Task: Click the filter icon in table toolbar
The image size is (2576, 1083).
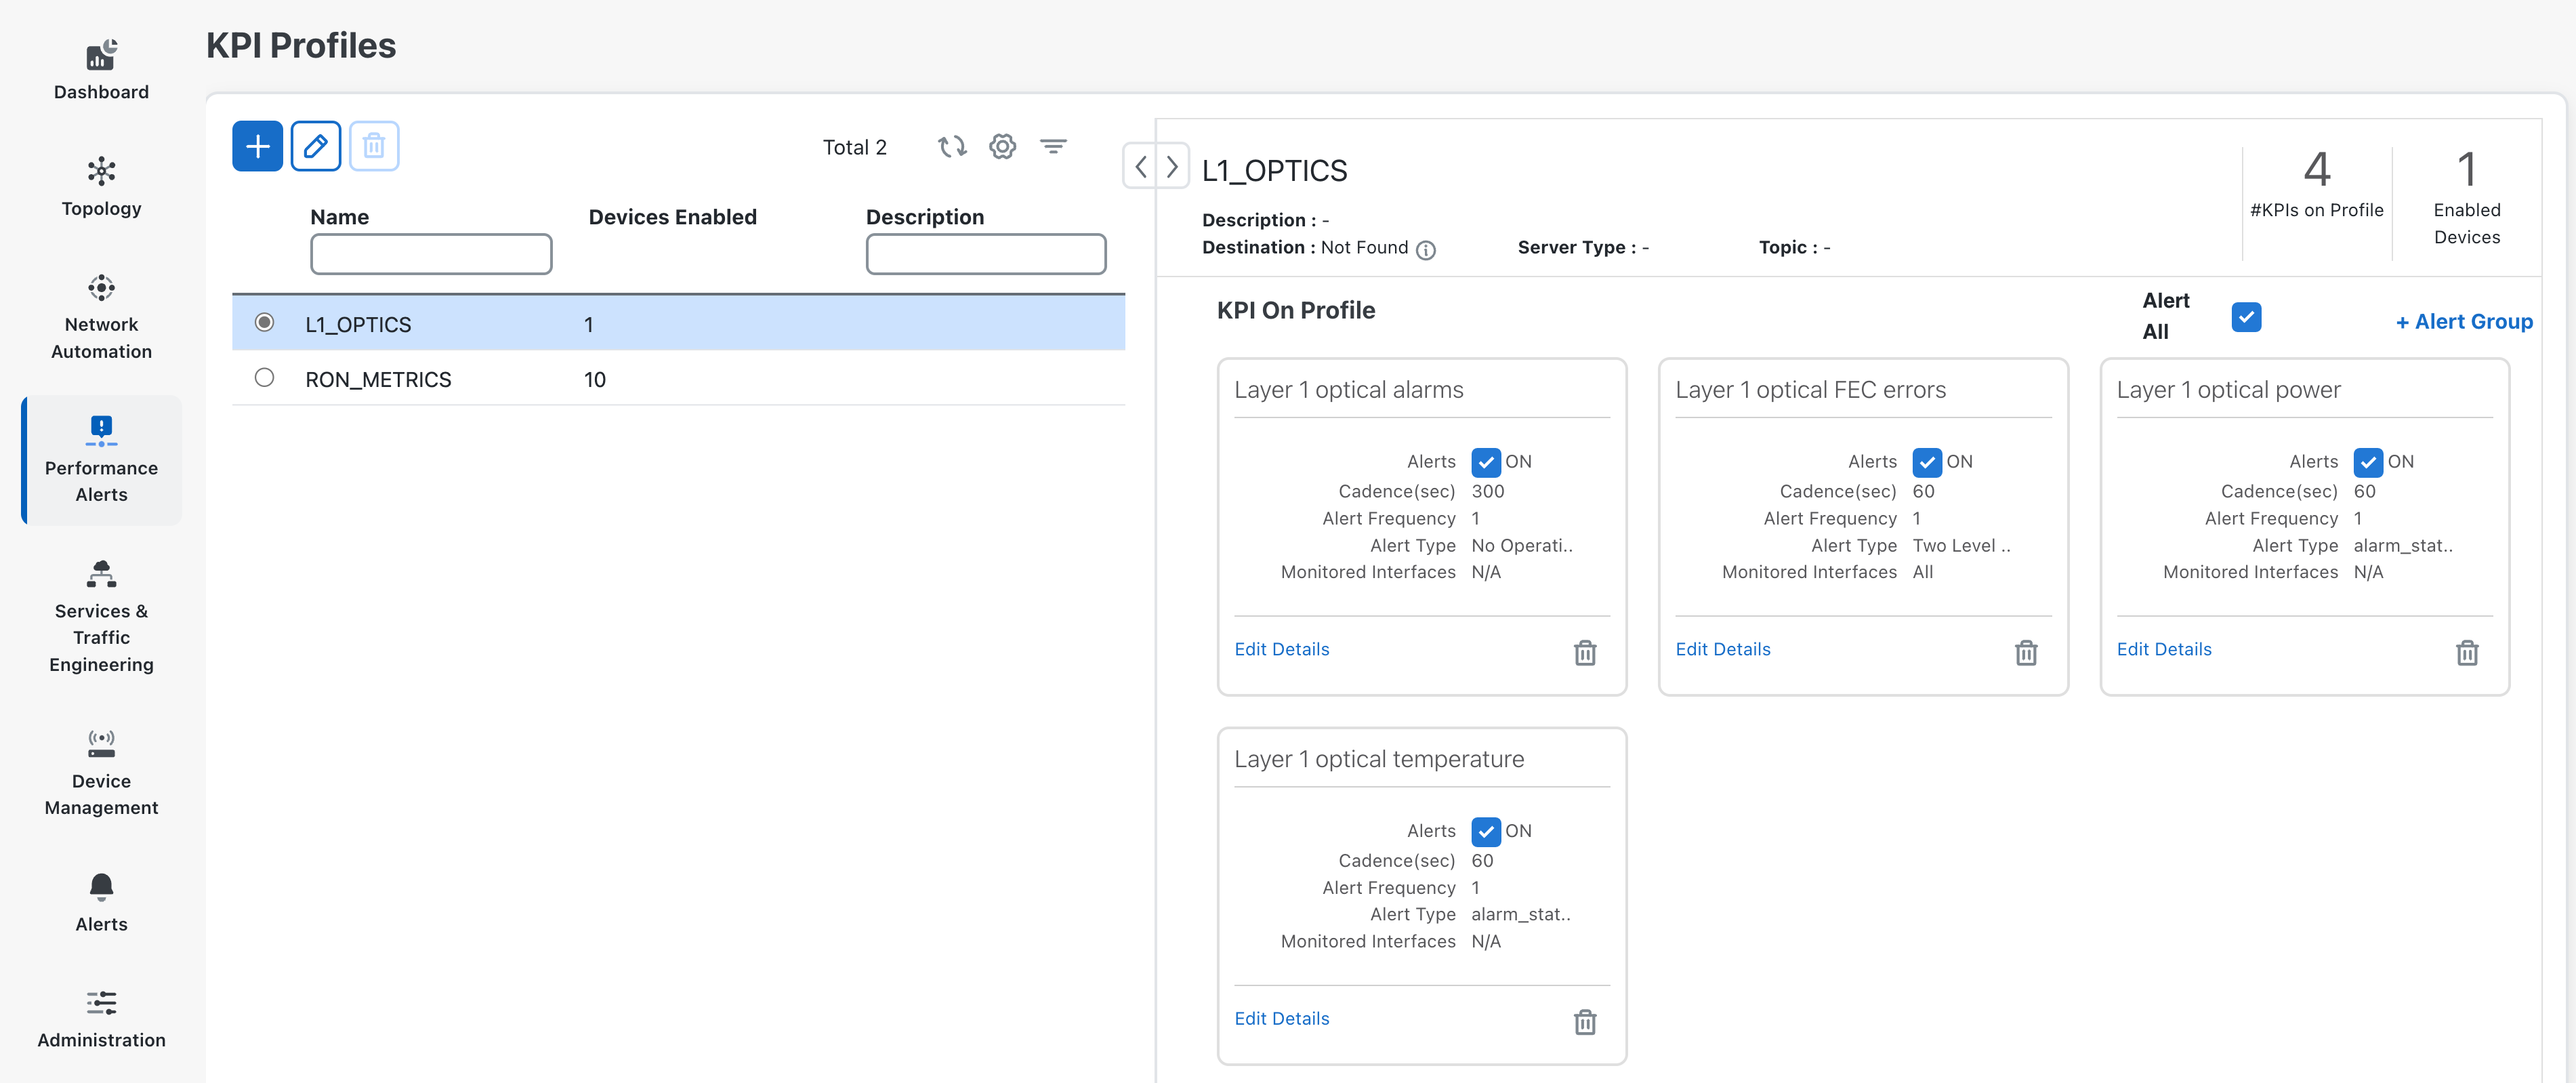Action: (1053, 147)
